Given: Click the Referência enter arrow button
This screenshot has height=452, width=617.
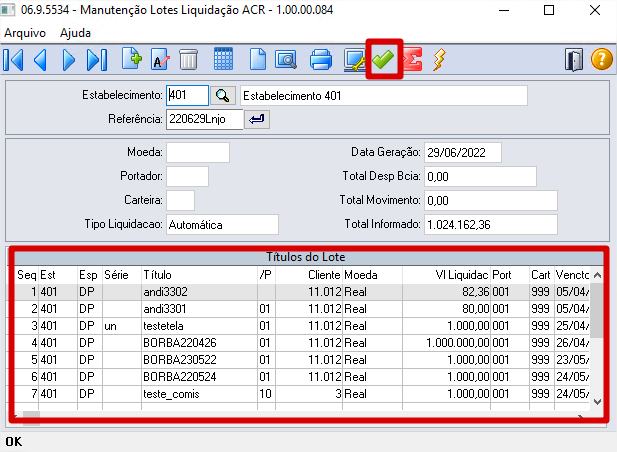Looking at the screenshot, I should coord(257,119).
